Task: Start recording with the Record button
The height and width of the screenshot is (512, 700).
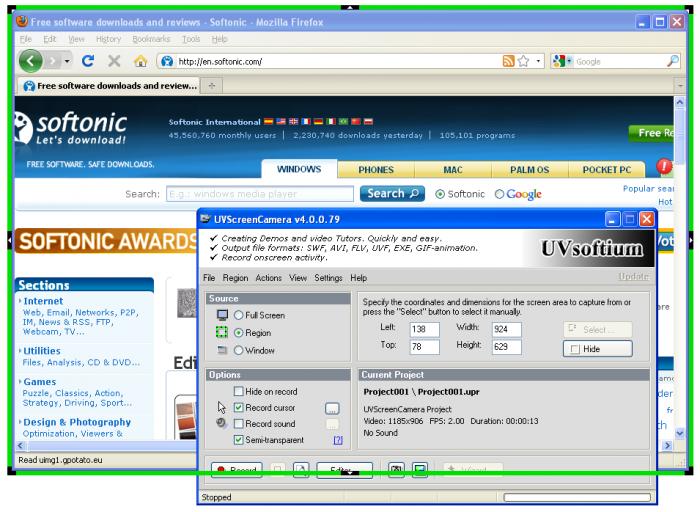Action: [x=237, y=470]
